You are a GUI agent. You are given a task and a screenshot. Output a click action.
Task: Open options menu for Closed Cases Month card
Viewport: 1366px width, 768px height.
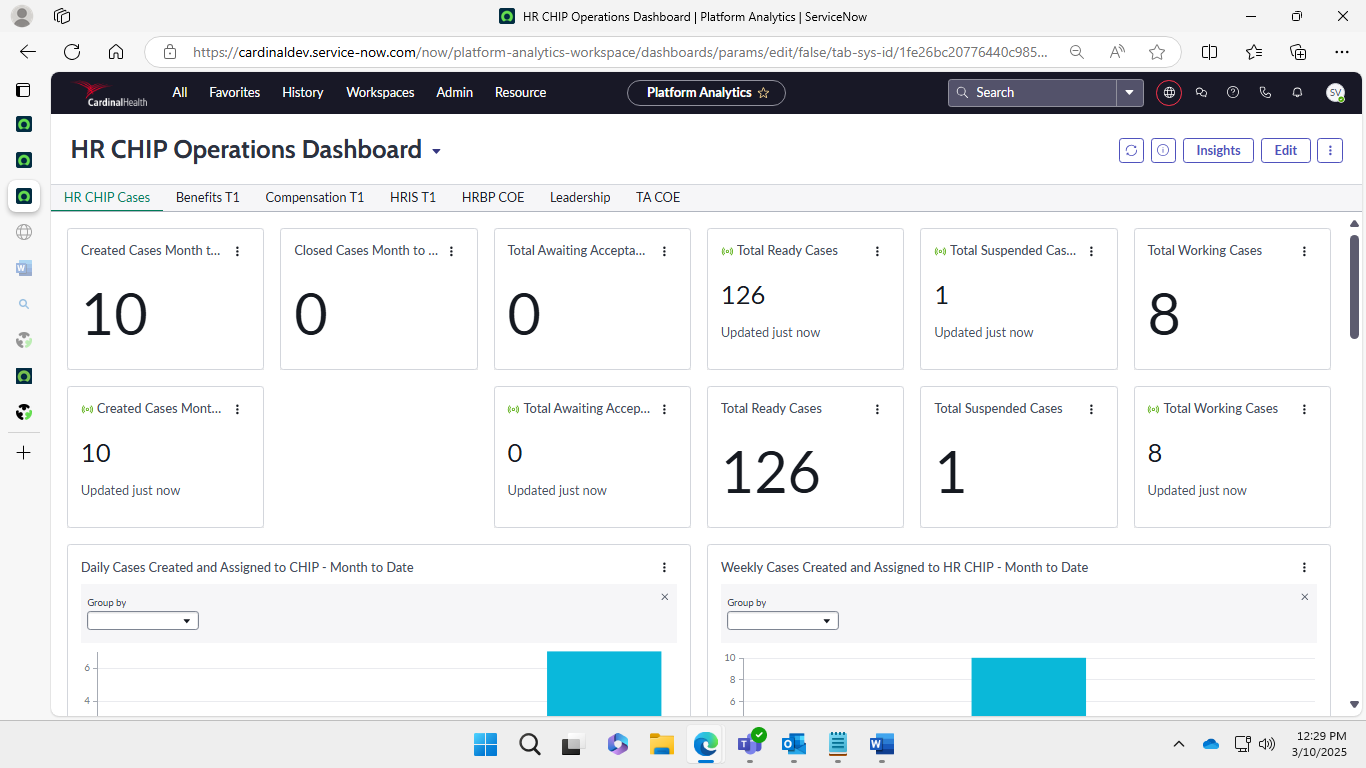[451, 251]
